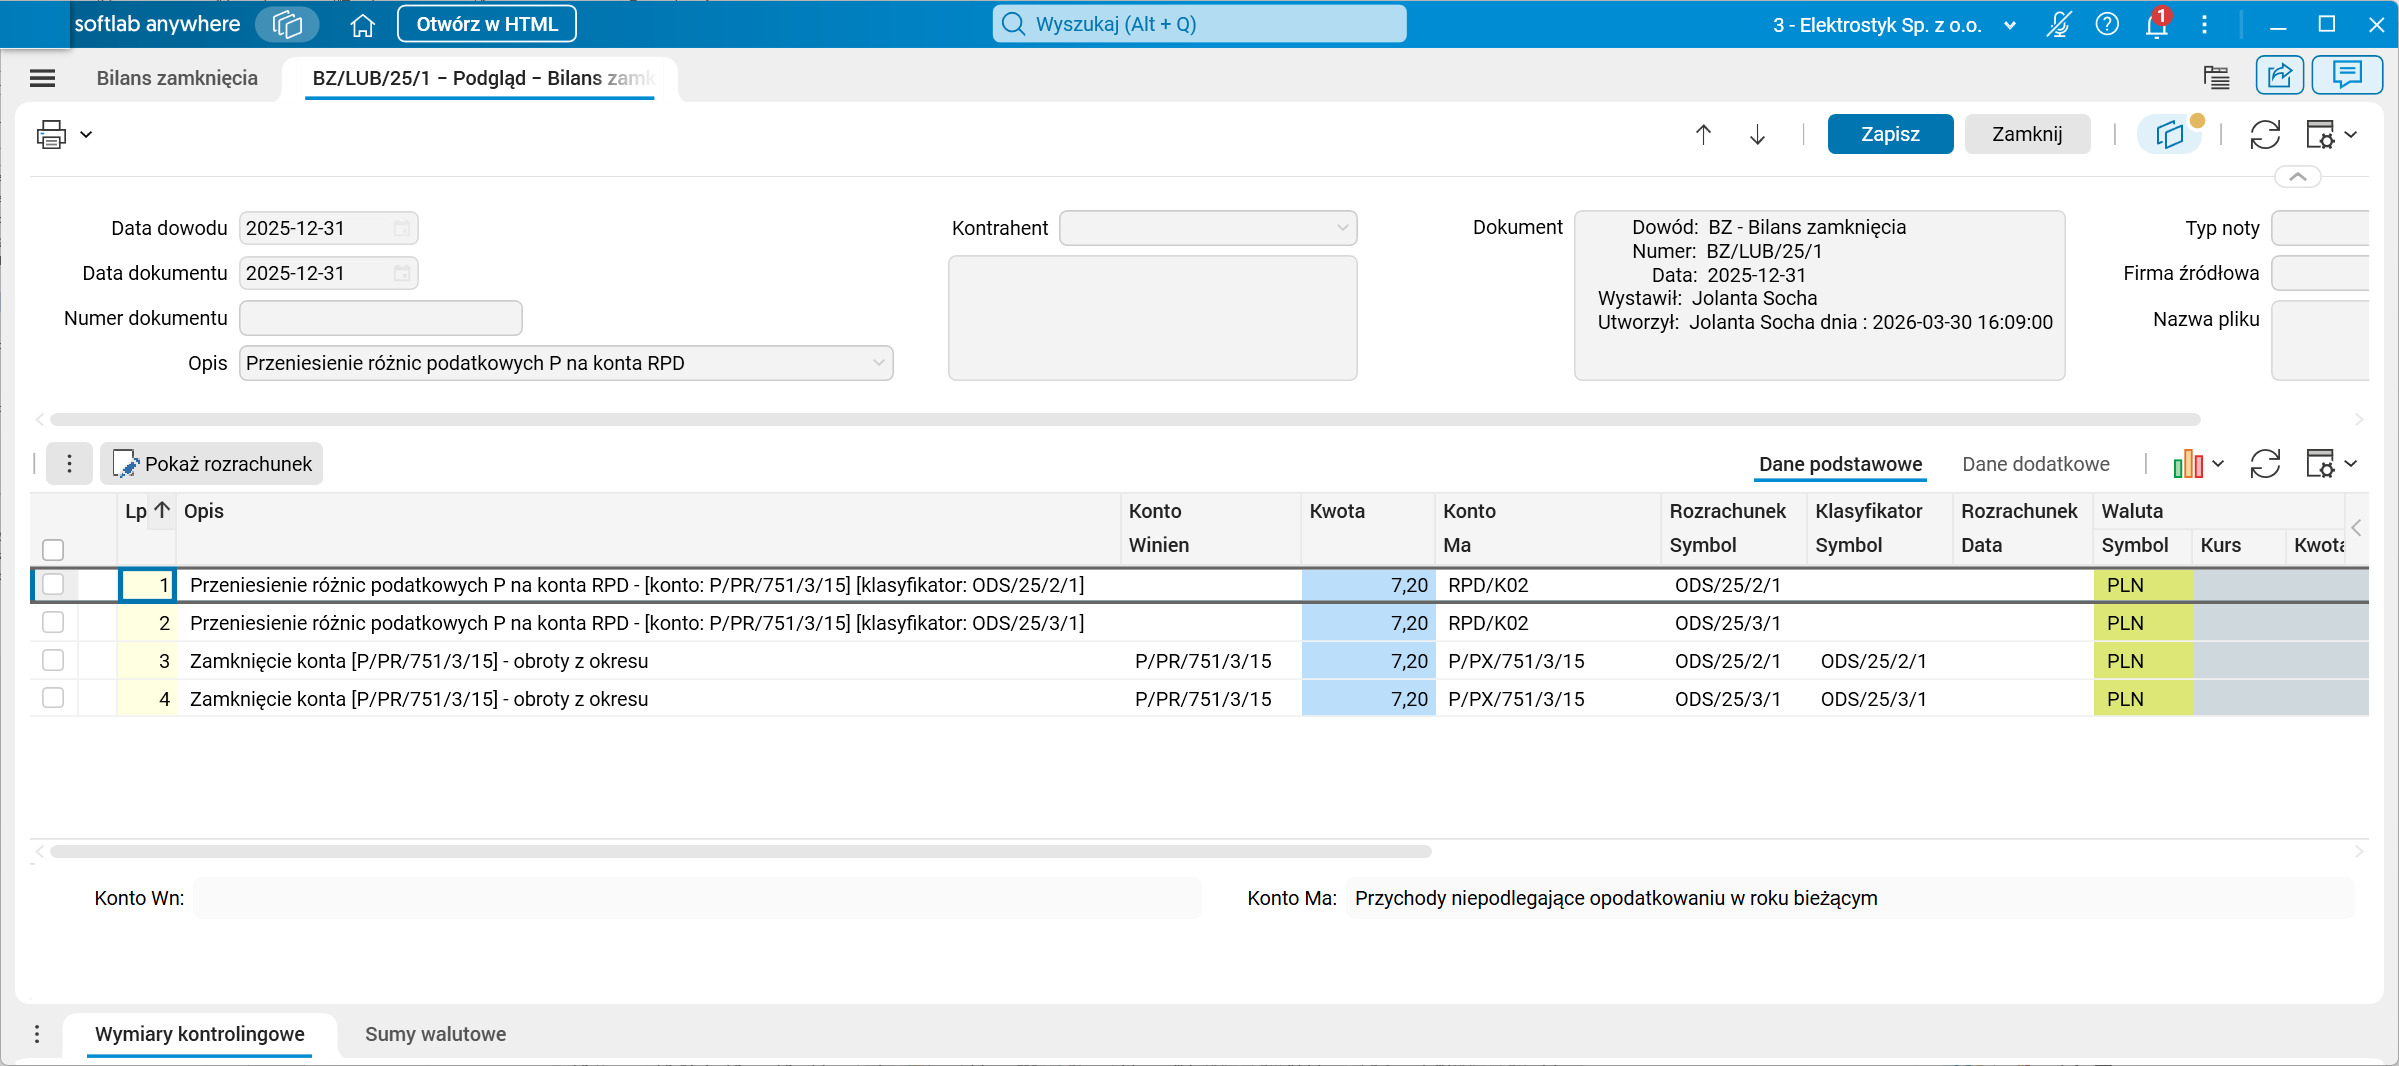Refresh the document header
Image resolution: width=2399 pixels, height=1066 pixels.
[x=2265, y=134]
